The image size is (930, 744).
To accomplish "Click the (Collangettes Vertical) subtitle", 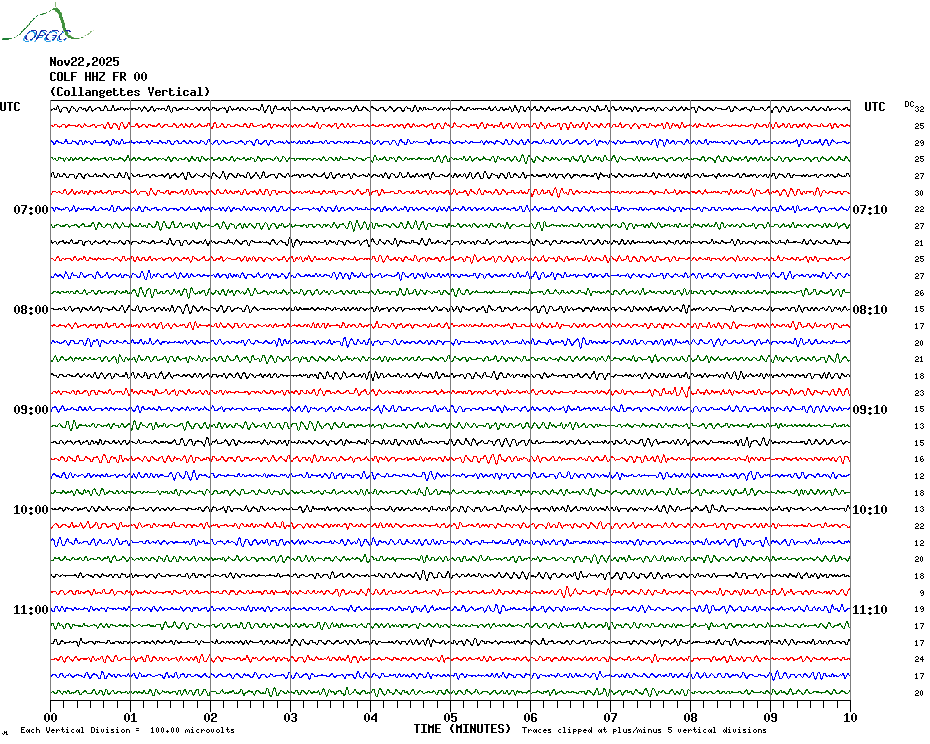I will click(x=130, y=92).
